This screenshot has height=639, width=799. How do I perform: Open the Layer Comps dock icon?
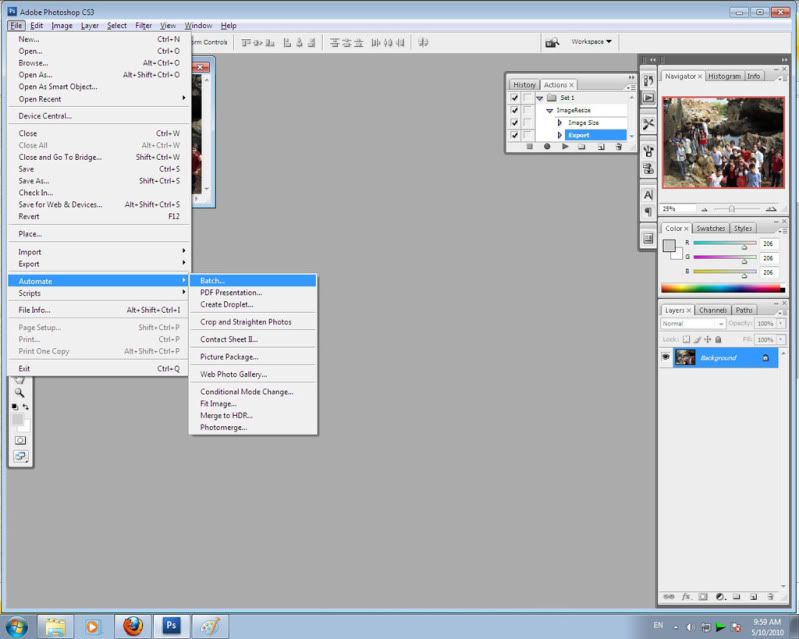click(648, 238)
